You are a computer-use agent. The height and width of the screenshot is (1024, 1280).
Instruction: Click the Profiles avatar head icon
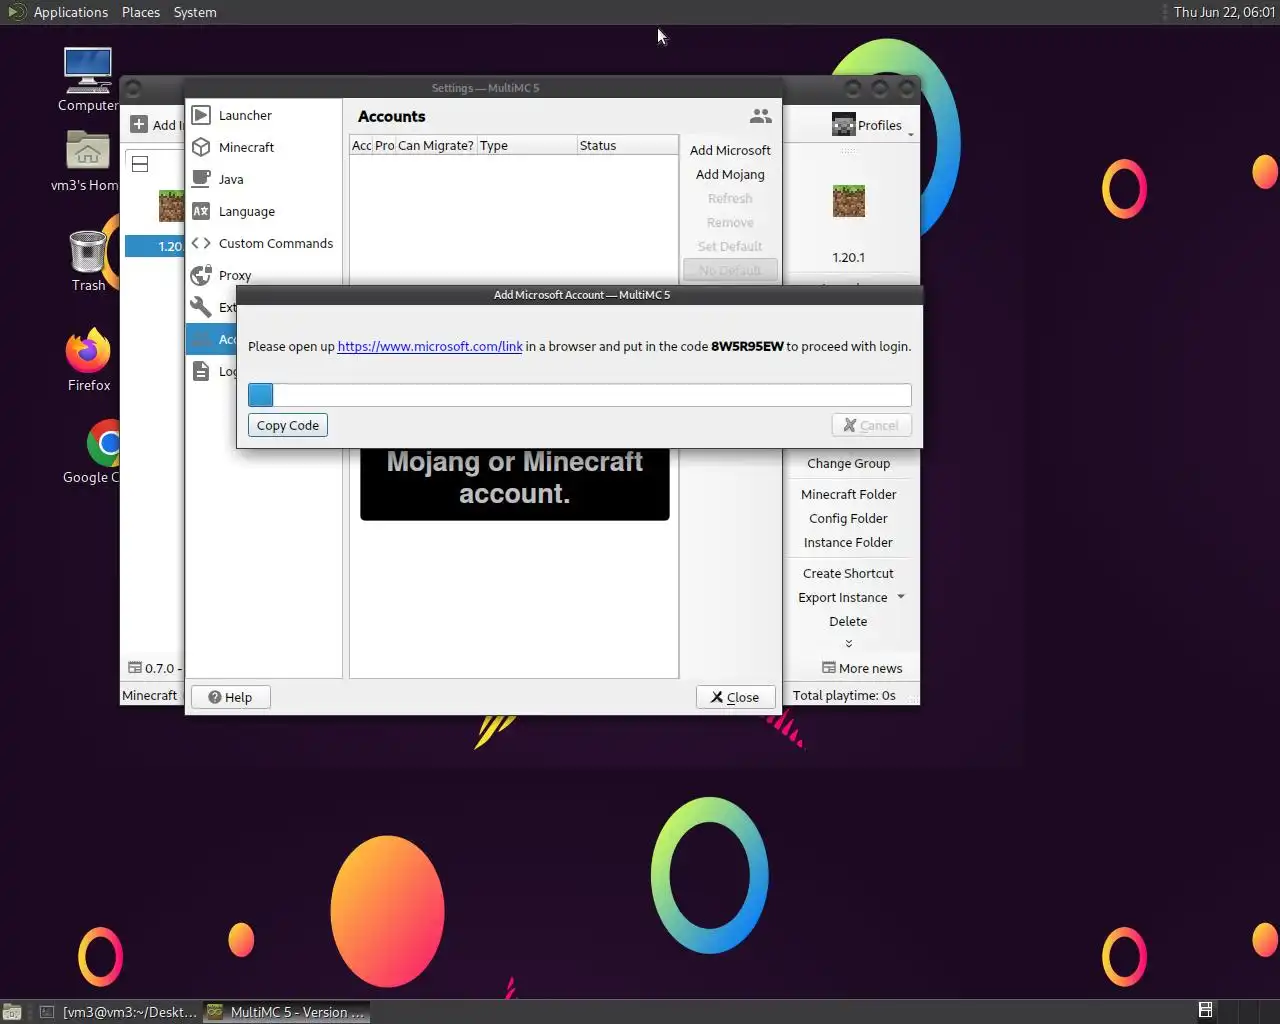[x=843, y=125]
